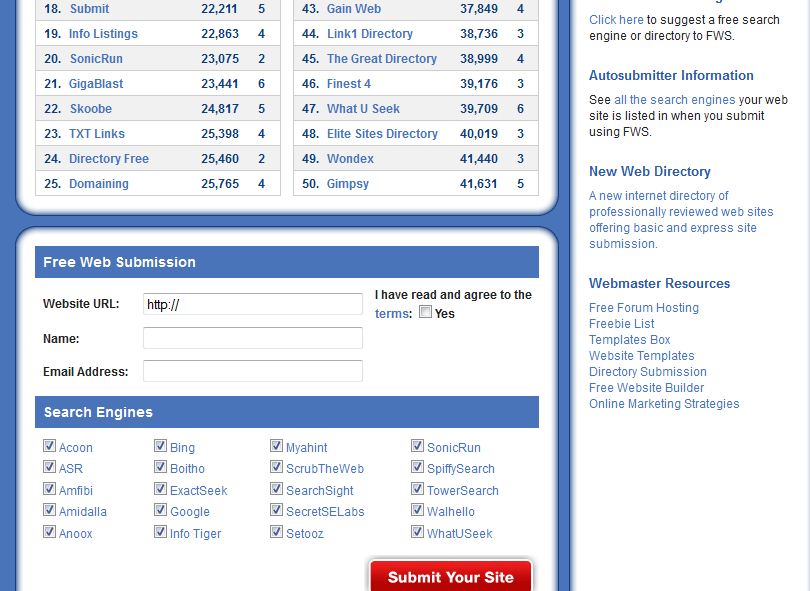Click the Directory Submission link

click(x=648, y=372)
